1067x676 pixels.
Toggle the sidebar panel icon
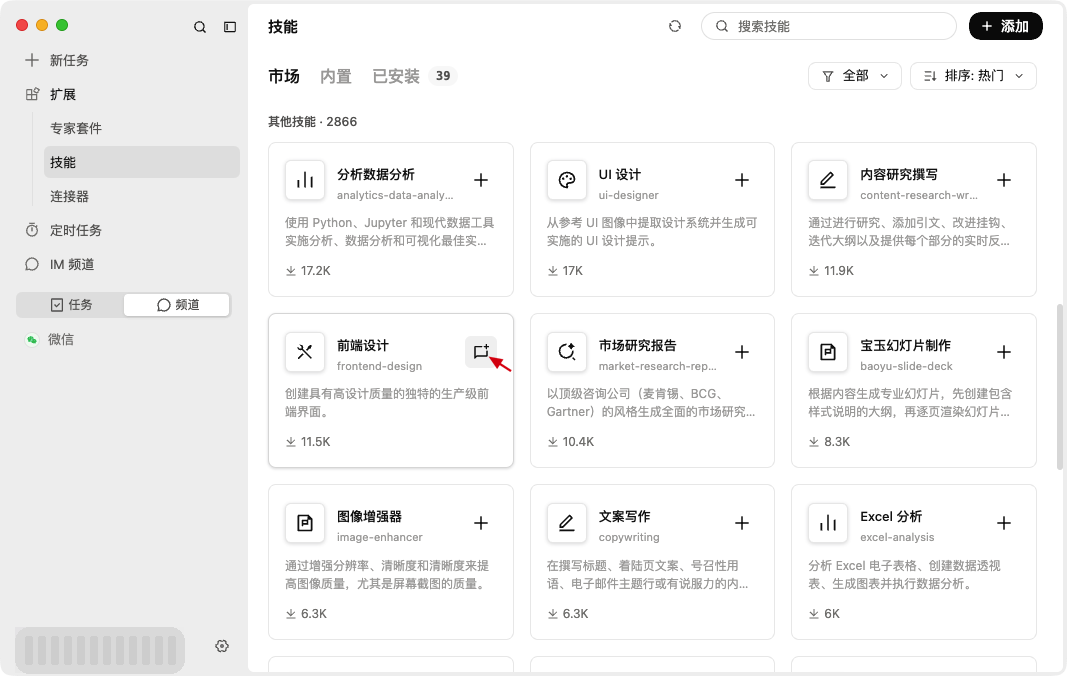(x=230, y=27)
